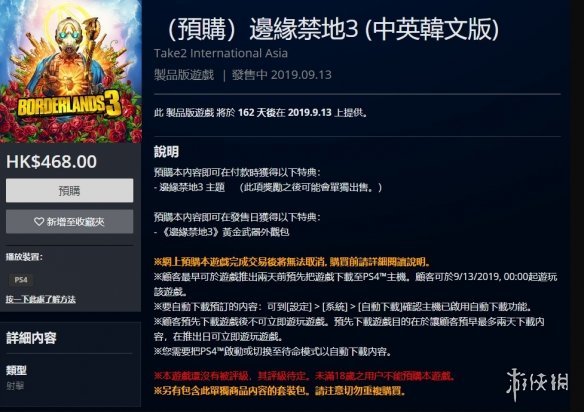Click the publisher Take2 International Asia
Viewport: 584px width, 412px height.
pos(221,54)
